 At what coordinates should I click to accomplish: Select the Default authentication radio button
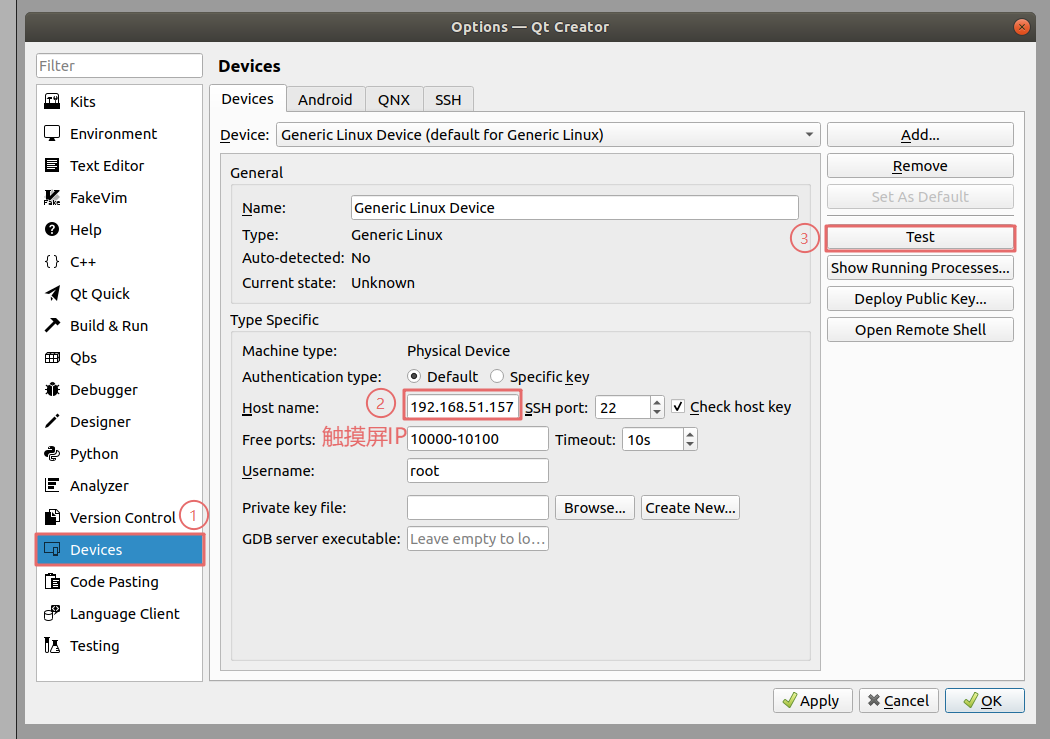pos(413,377)
